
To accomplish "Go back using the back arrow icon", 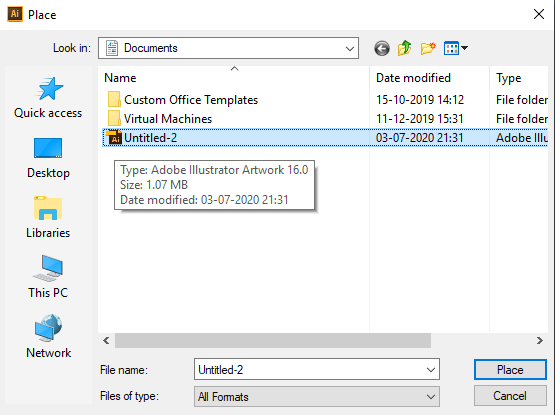I will click(382, 48).
